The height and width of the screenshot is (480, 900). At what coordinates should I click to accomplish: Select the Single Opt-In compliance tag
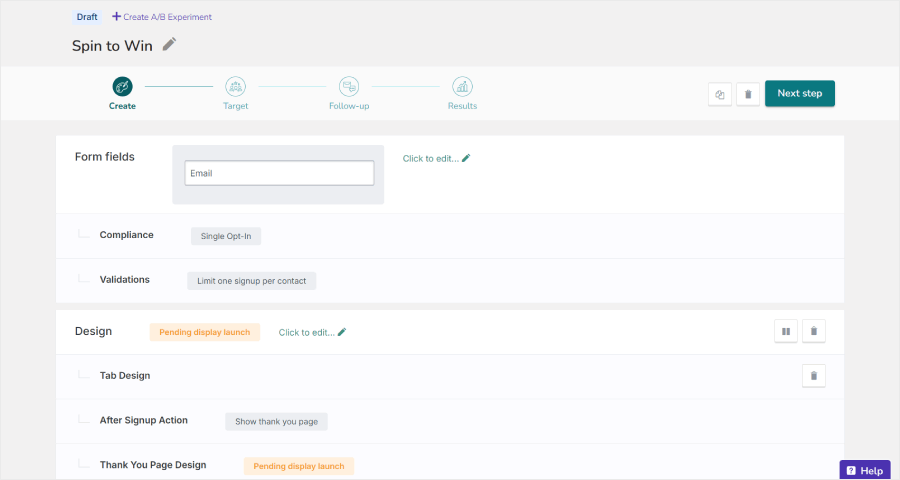[226, 236]
